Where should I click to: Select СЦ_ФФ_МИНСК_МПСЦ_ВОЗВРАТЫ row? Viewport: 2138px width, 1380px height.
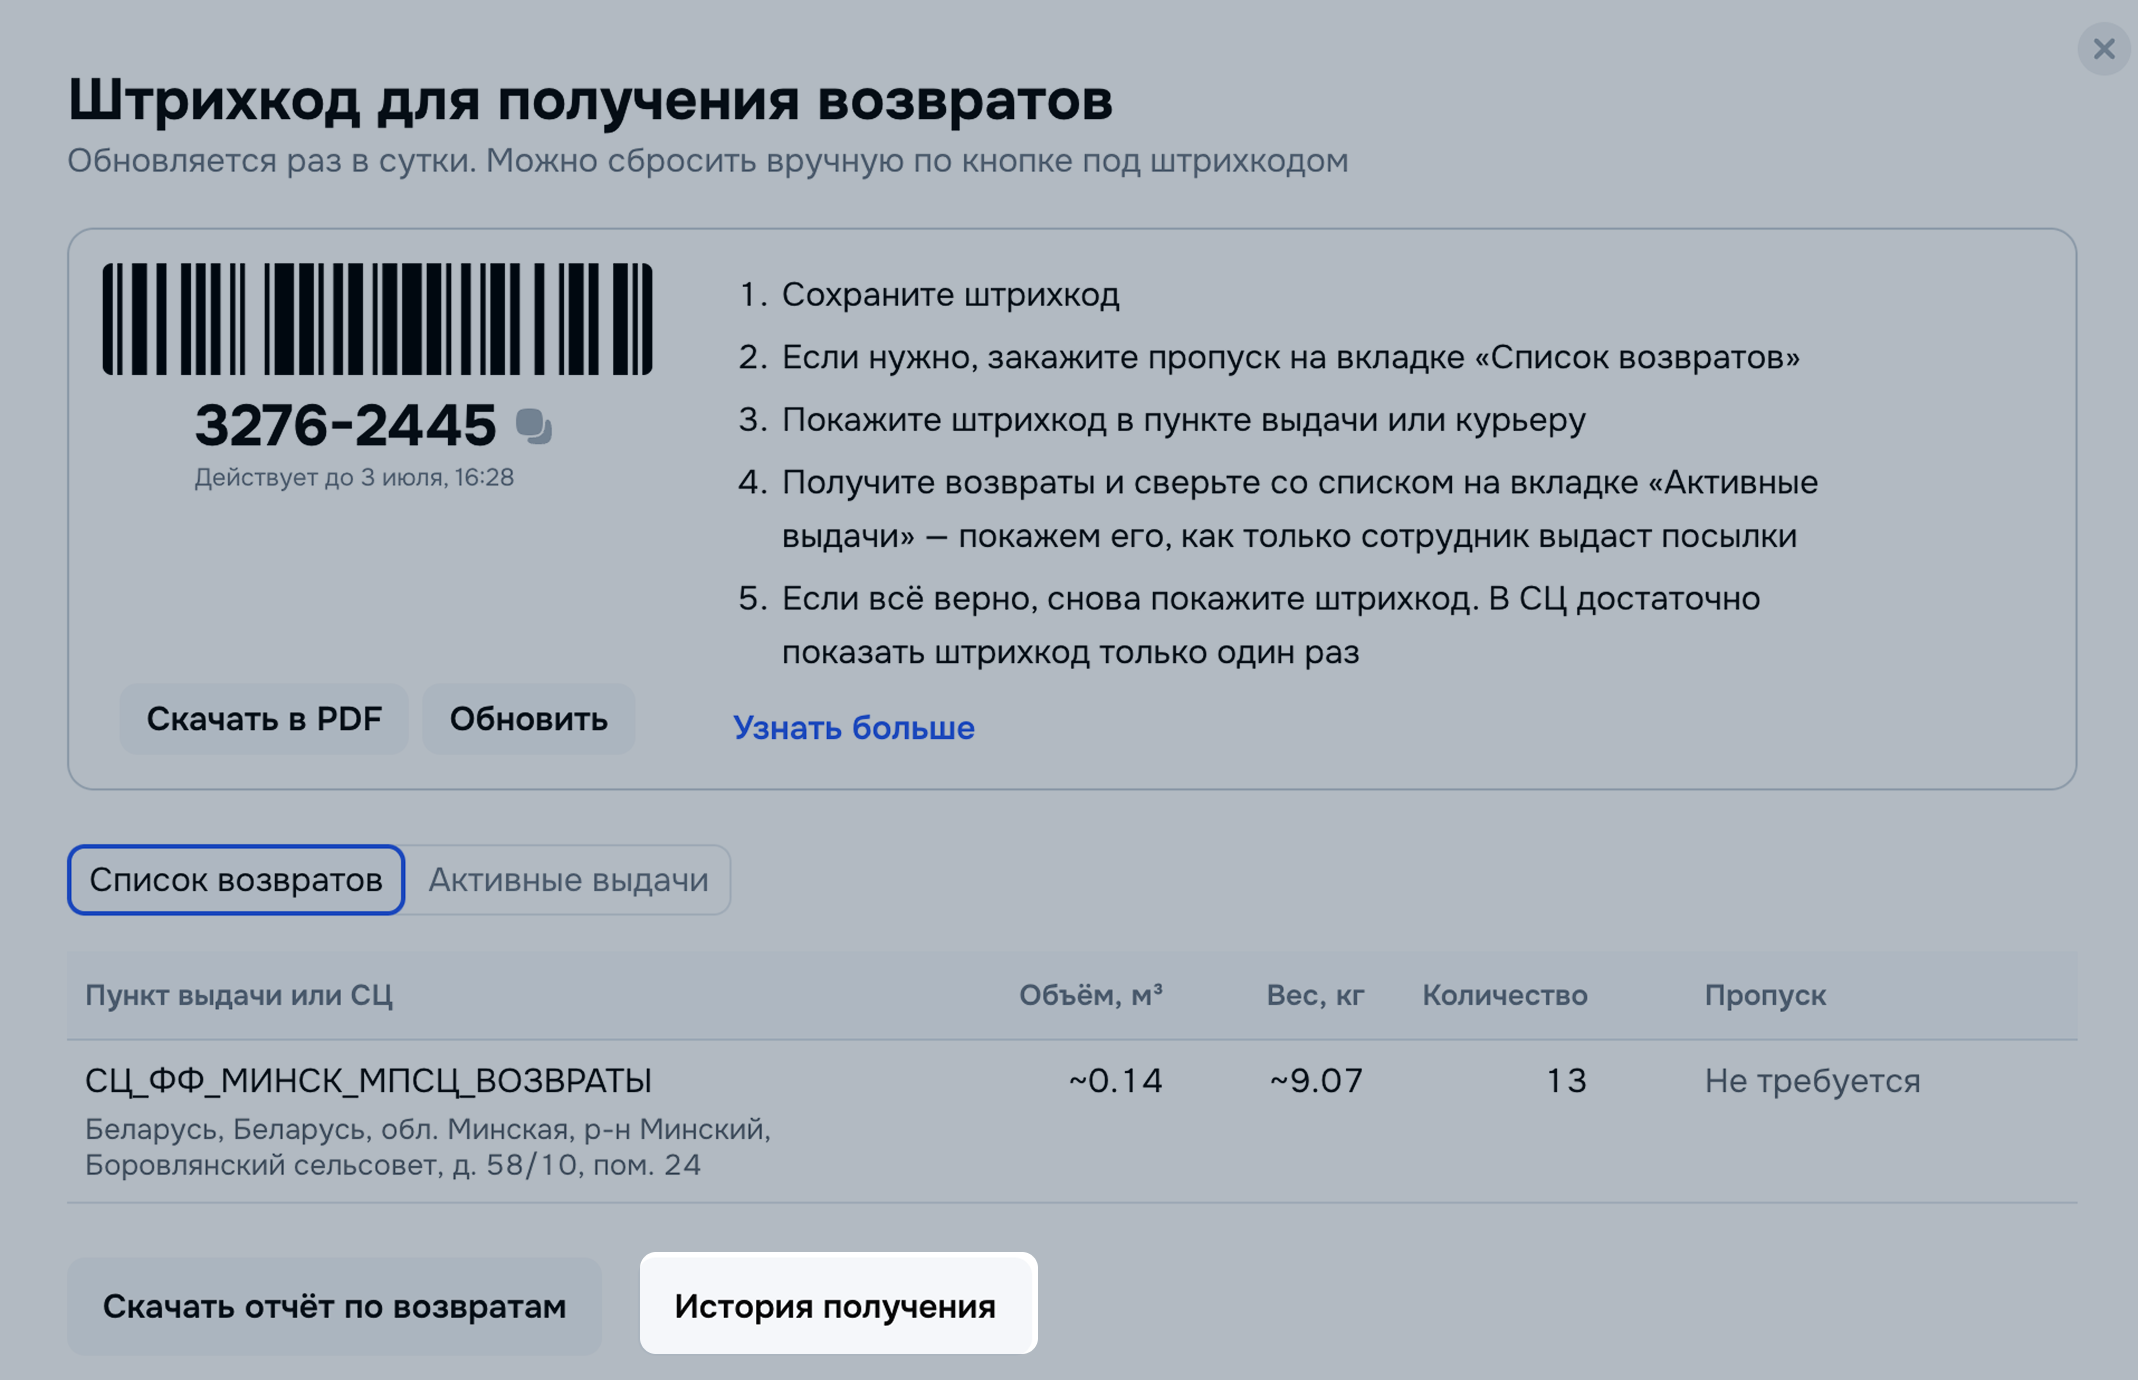pyautogui.click(x=368, y=1080)
